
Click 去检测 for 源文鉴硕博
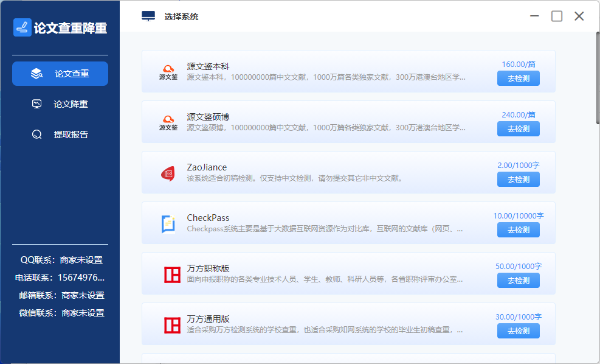point(518,129)
